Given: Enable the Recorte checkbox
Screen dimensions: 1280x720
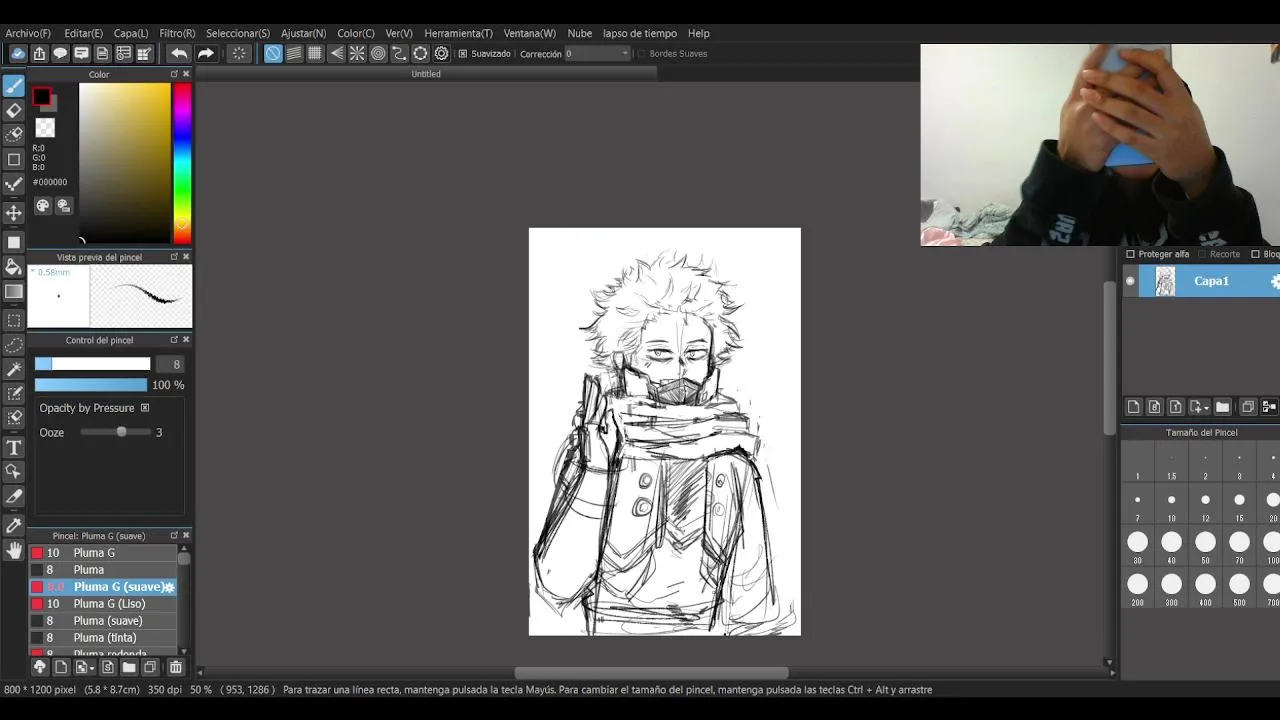Looking at the screenshot, I should coord(1201,254).
